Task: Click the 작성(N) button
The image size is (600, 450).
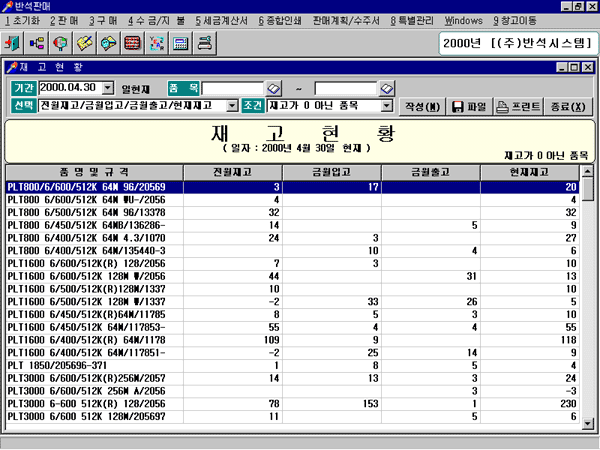Action: click(422, 106)
